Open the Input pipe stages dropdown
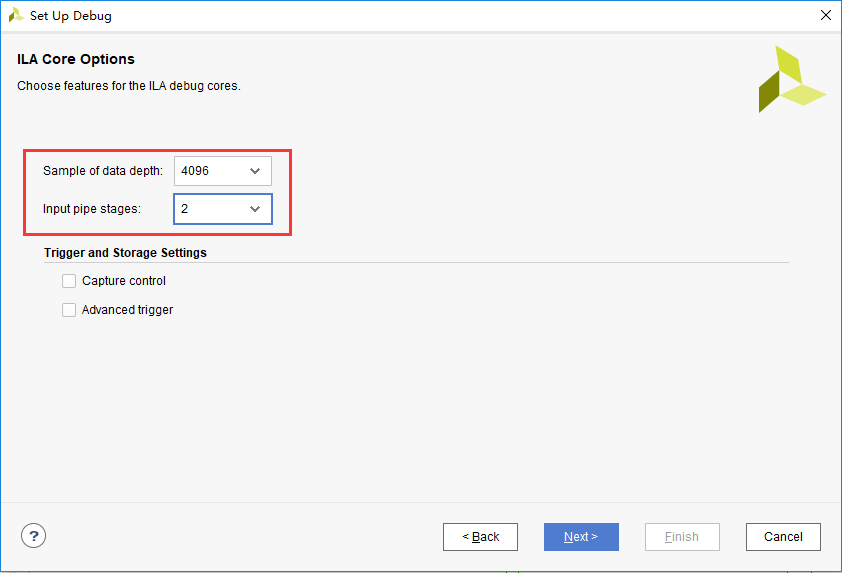 click(x=223, y=209)
